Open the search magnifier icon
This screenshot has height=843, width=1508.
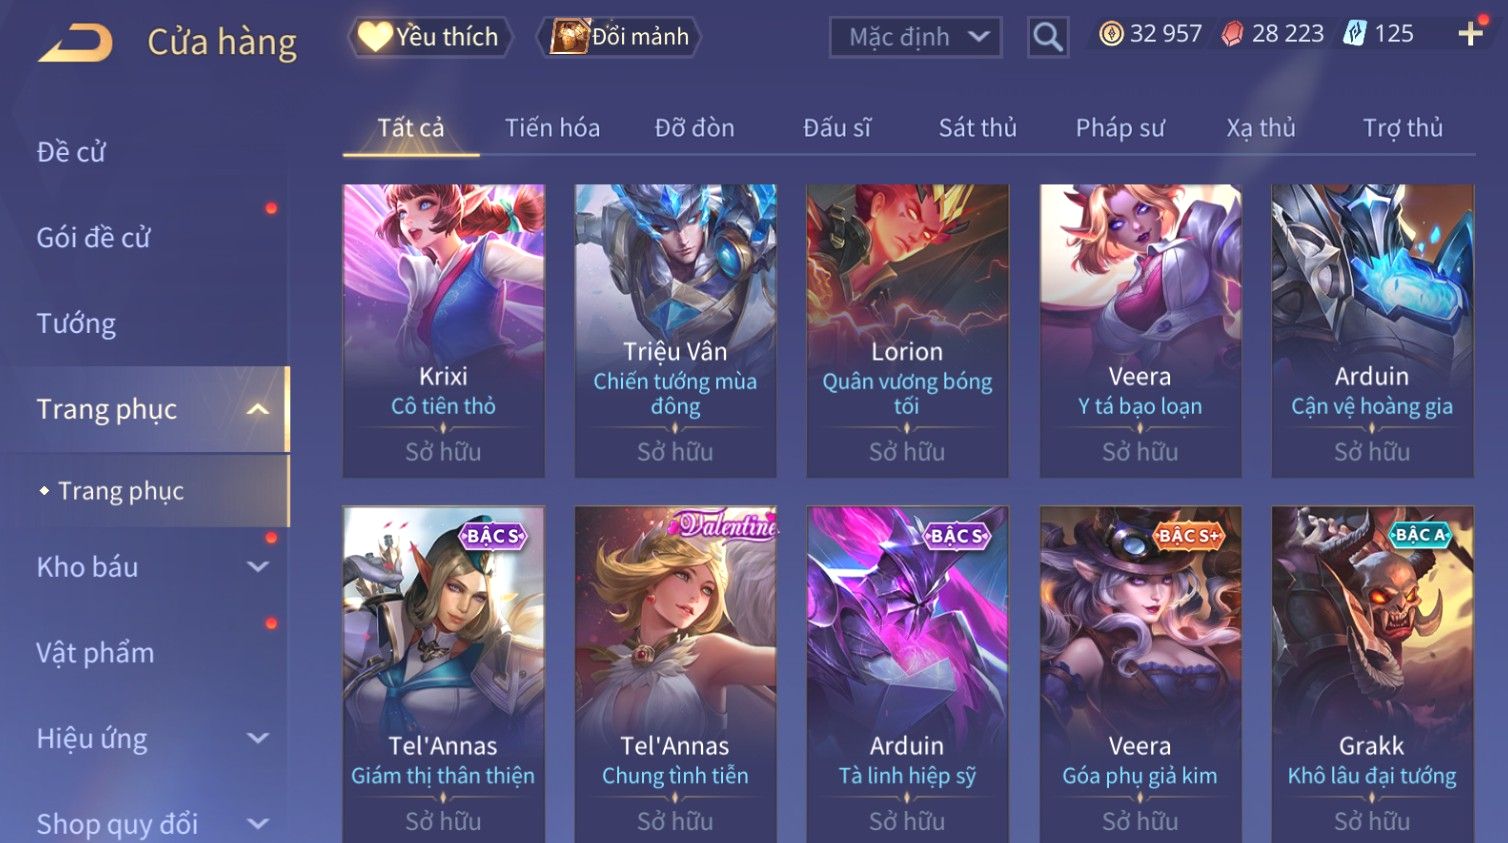(1047, 37)
